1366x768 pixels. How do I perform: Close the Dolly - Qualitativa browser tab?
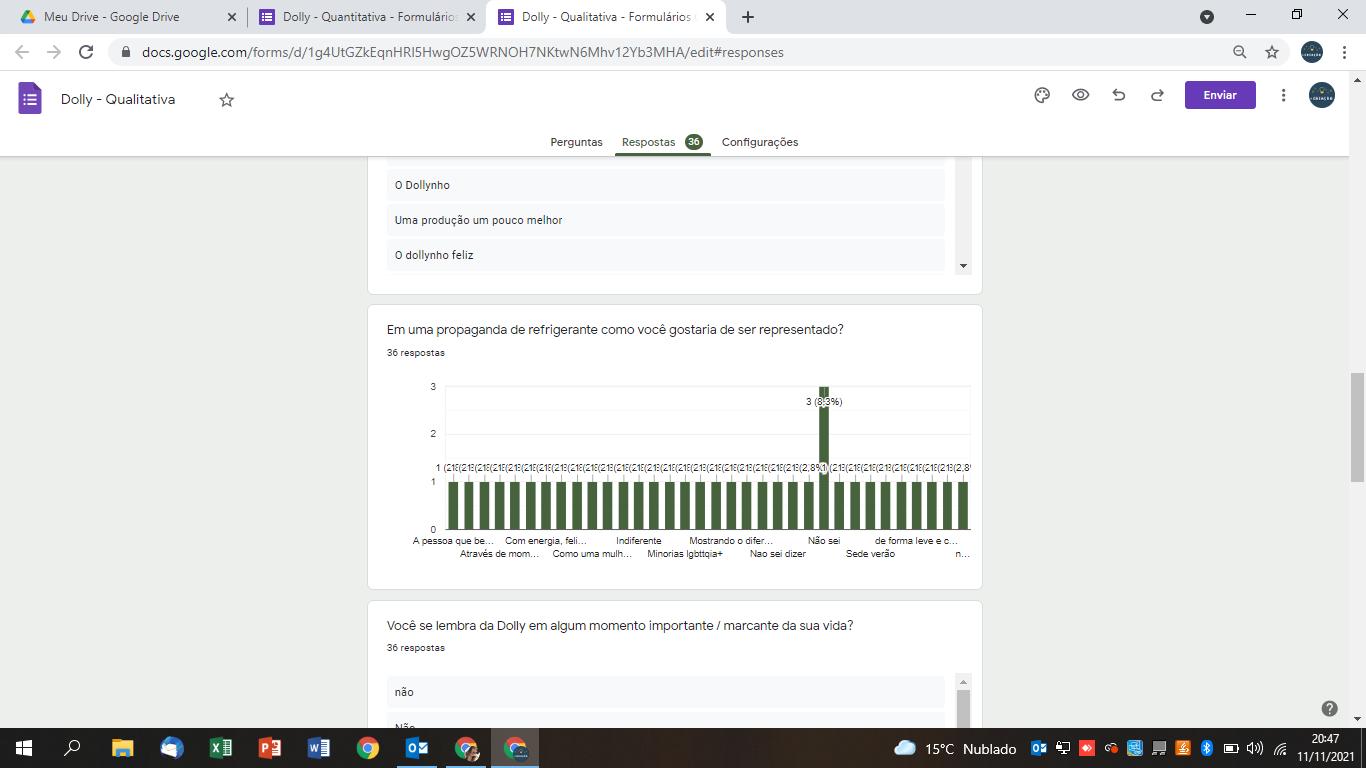[x=710, y=17]
